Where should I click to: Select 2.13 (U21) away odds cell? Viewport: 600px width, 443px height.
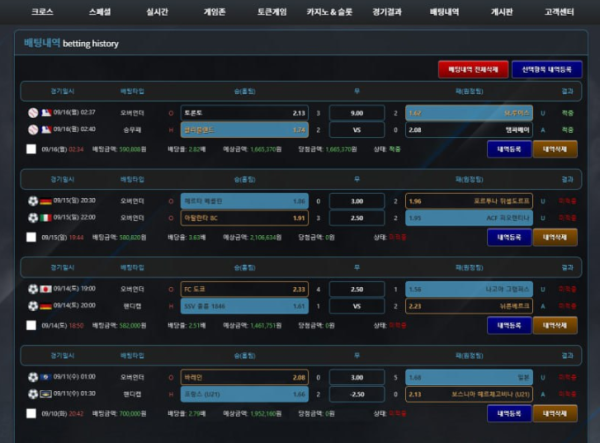pos(469,394)
